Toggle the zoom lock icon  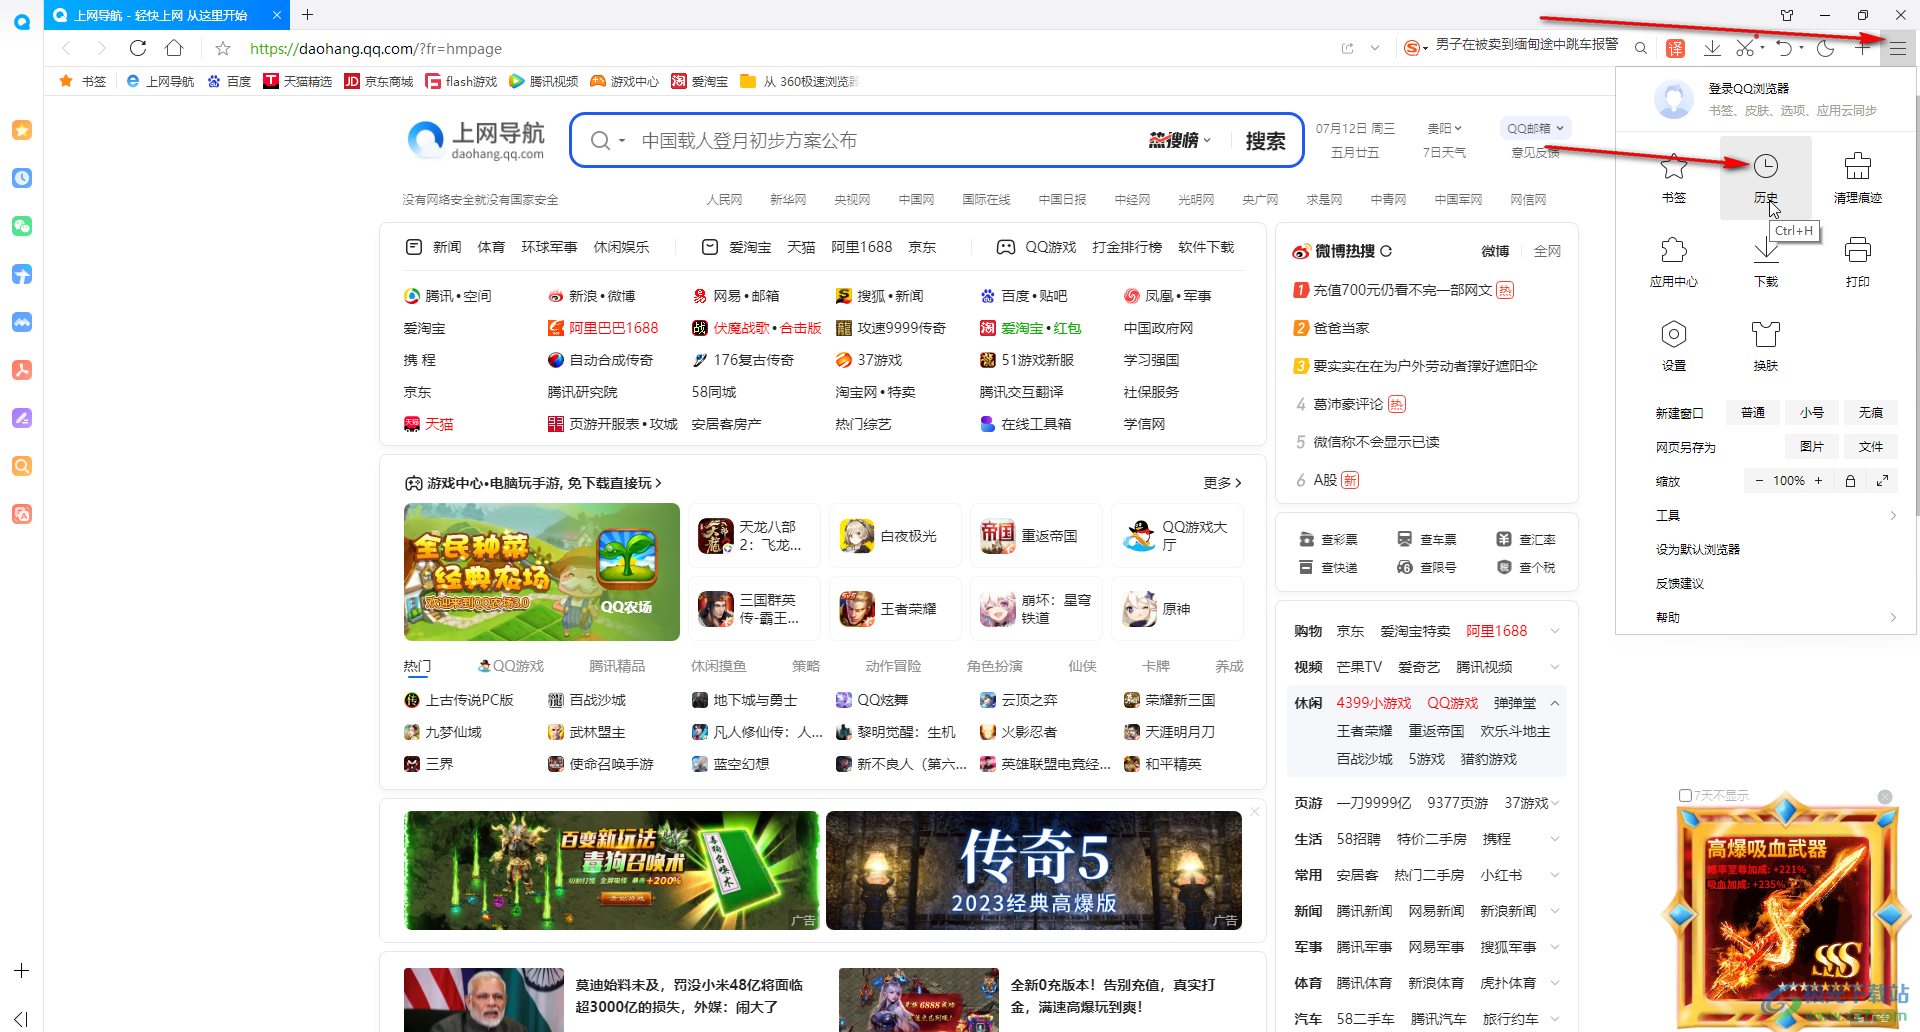point(1850,481)
